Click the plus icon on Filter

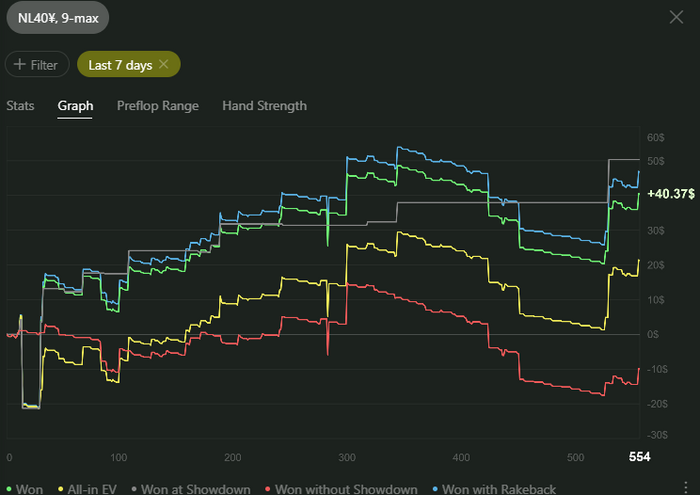pyautogui.click(x=20, y=65)
